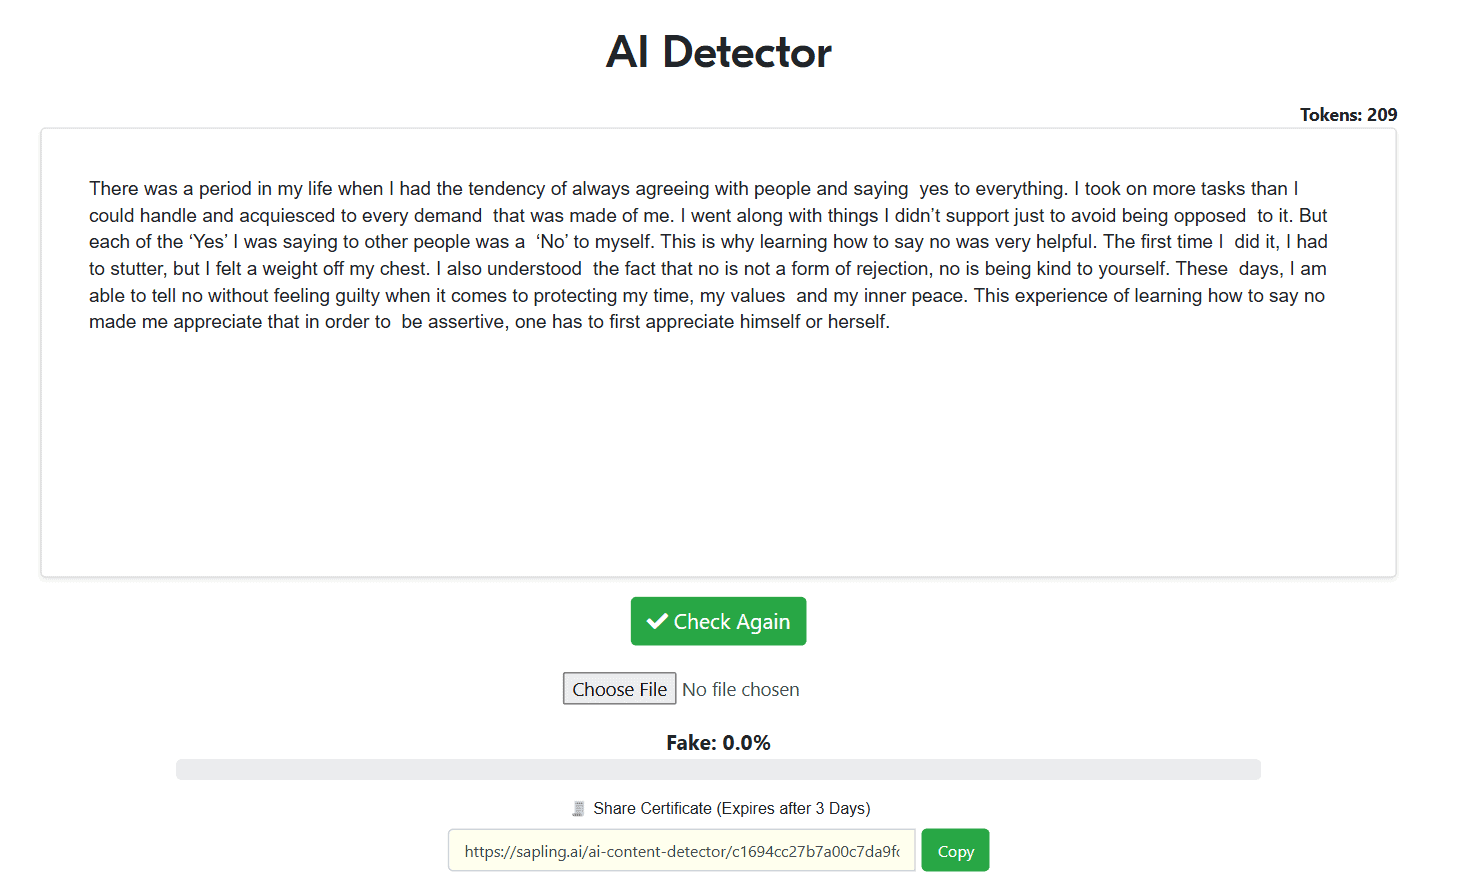The width and height of the screenshot is (1467, 894).
Task: Click empty area of the text box
Action: tap(718, 450)
